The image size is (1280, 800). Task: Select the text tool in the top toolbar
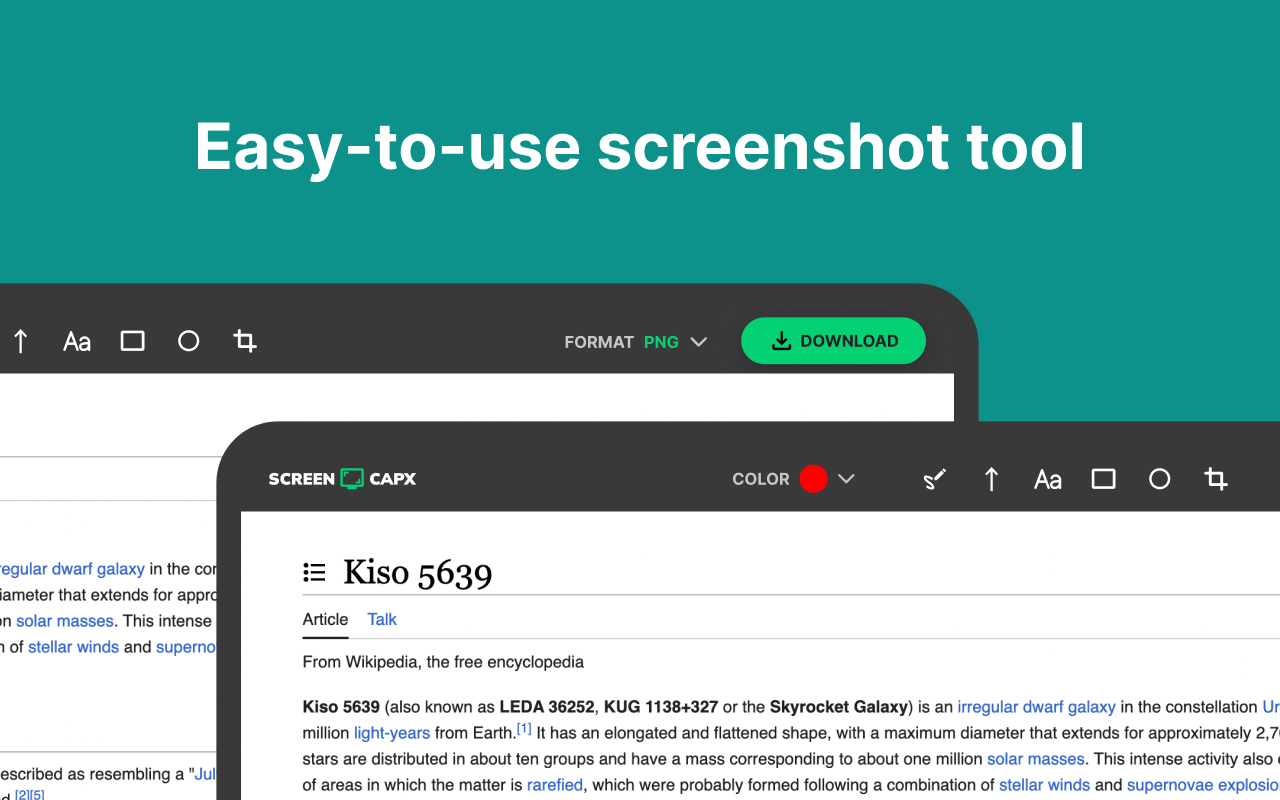point(76,341)
